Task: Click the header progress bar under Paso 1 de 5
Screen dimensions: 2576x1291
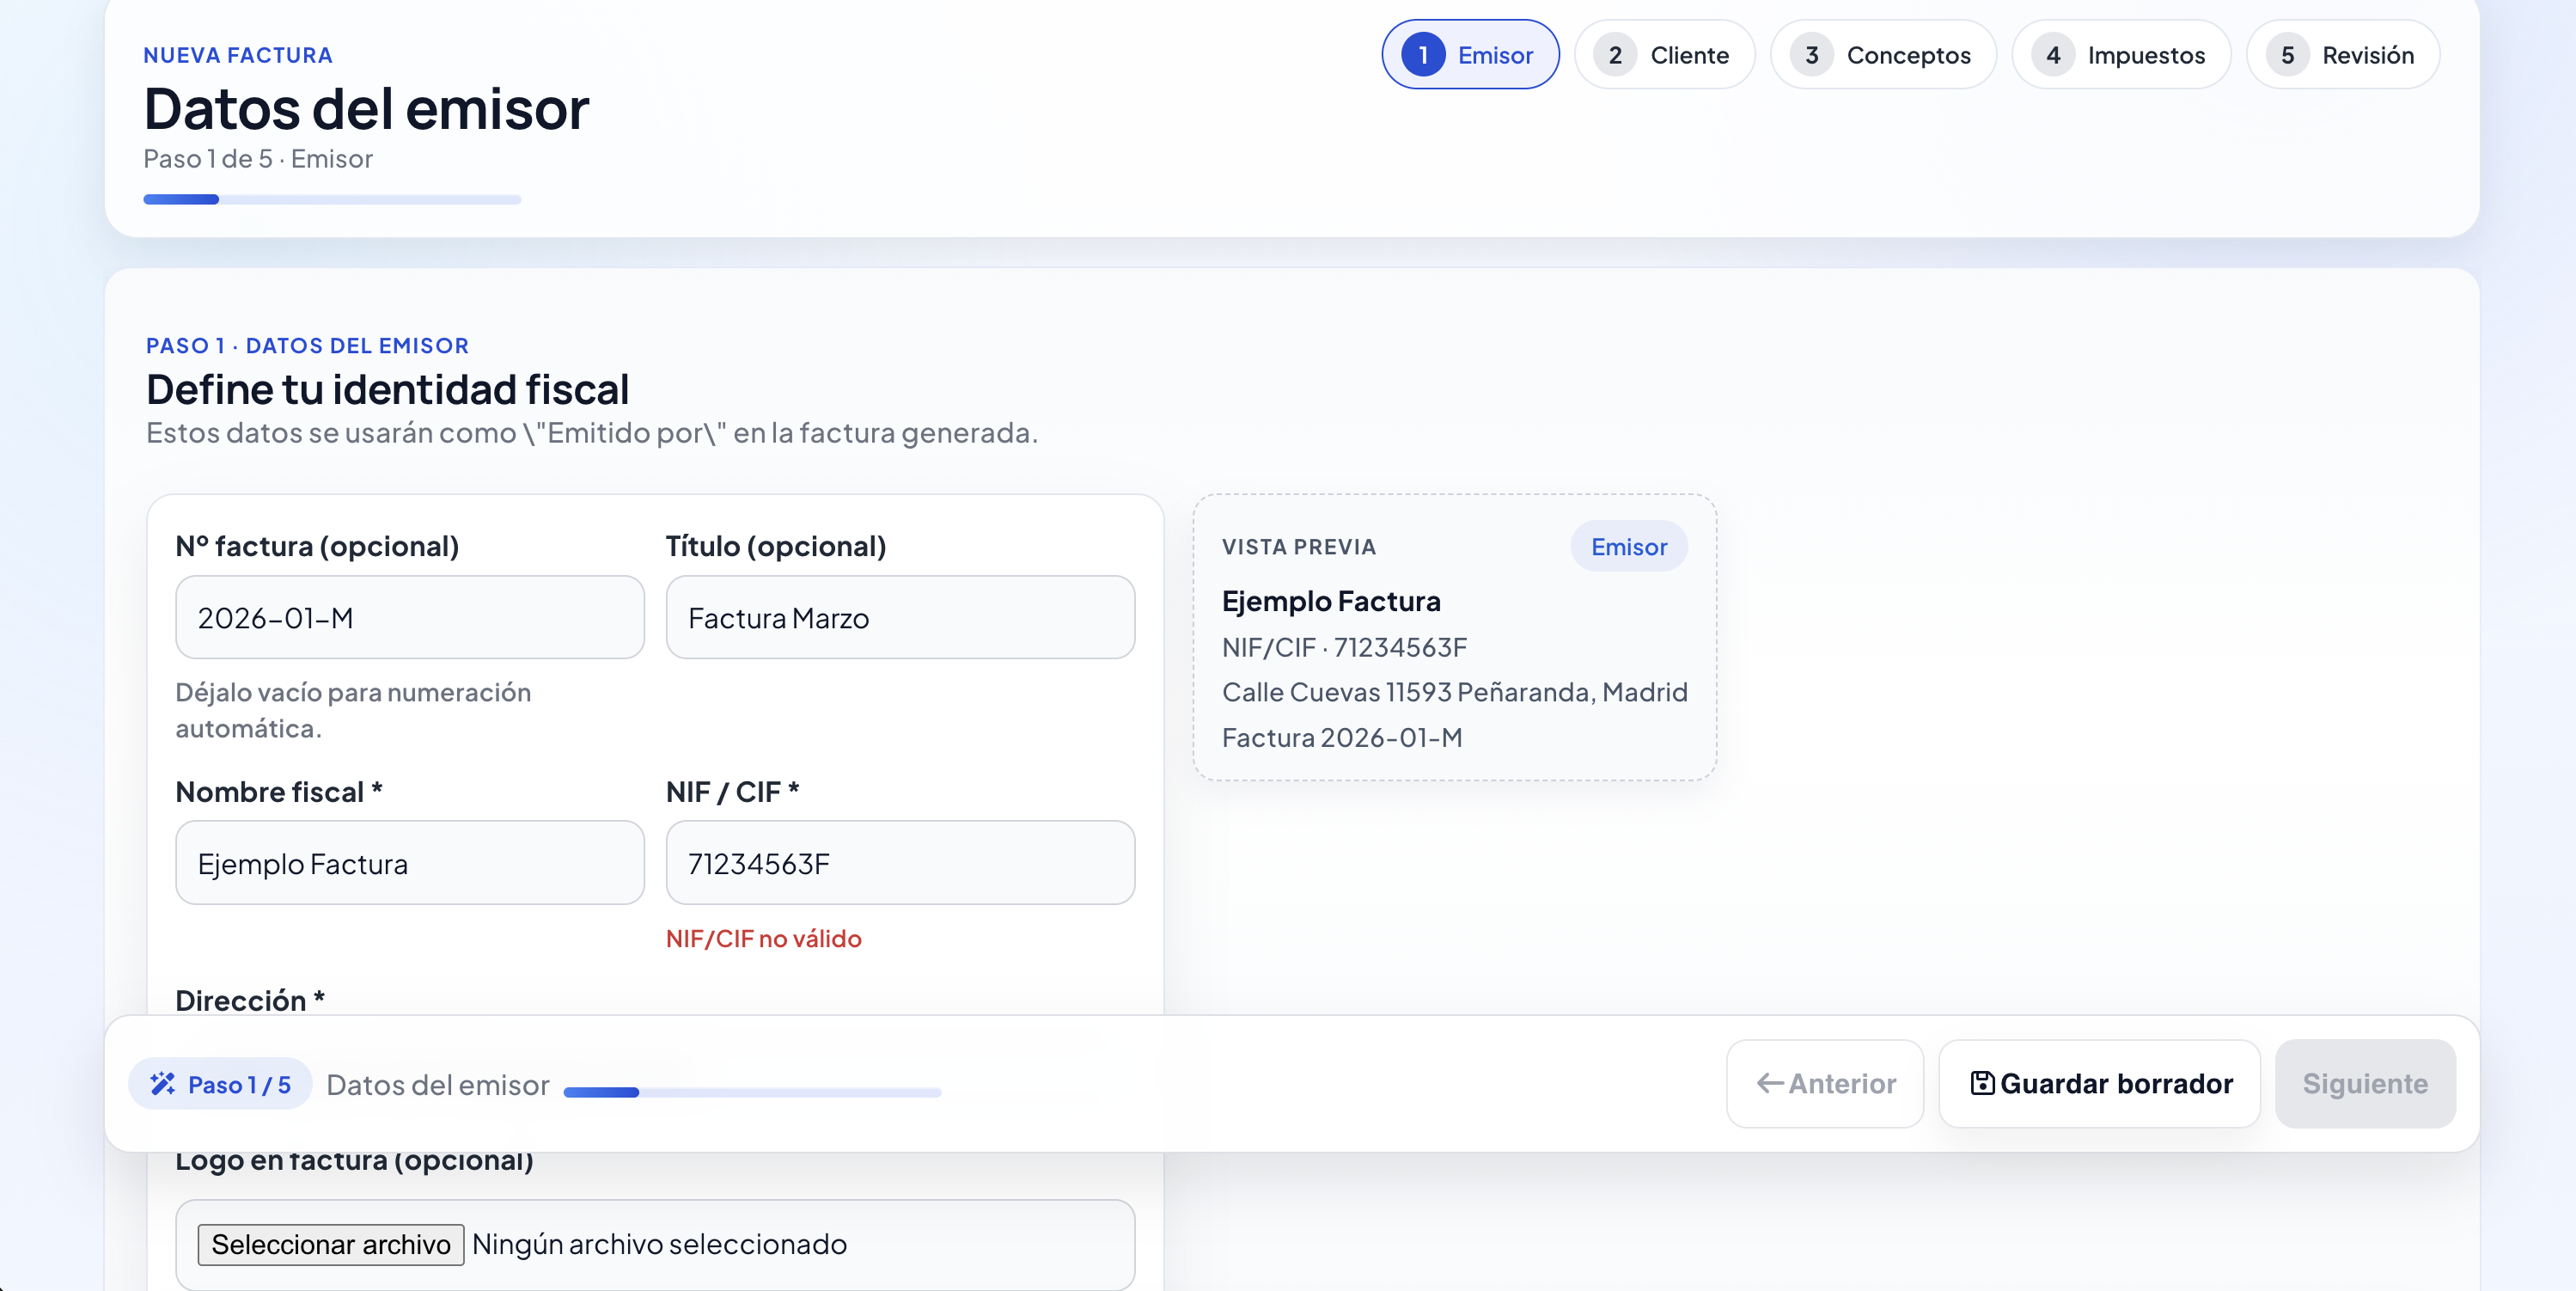Action: [332, 200]
